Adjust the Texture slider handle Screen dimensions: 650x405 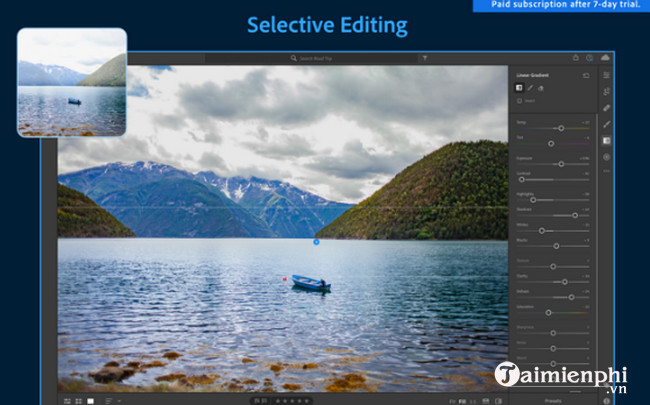coord(553,267)
